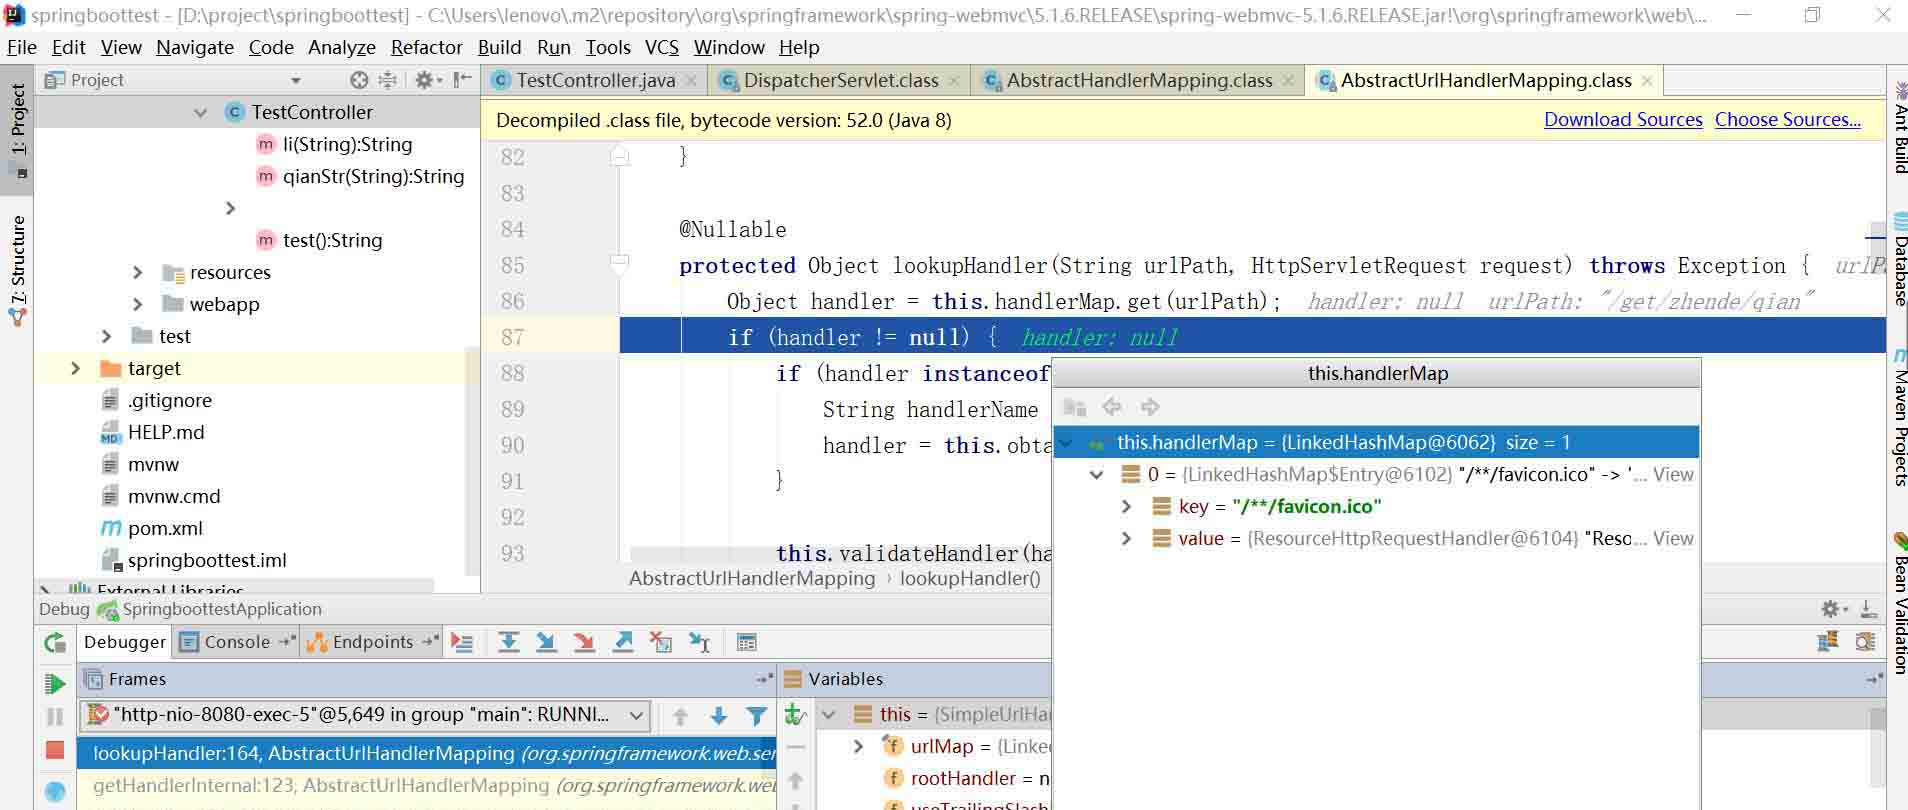Screen dimensions: 1908x810
Task: Click the editor horizontal scrollbar
Action: 840,553
